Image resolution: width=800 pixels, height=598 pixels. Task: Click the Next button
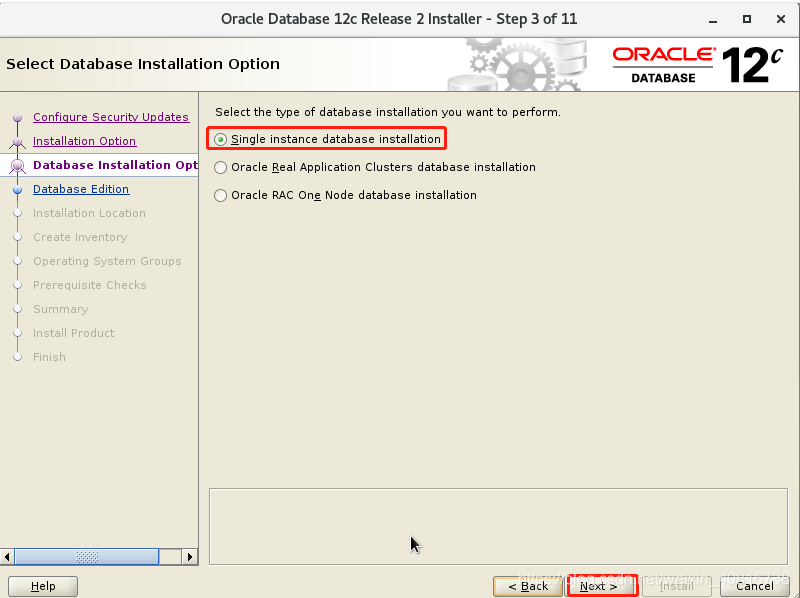(602, 586)
